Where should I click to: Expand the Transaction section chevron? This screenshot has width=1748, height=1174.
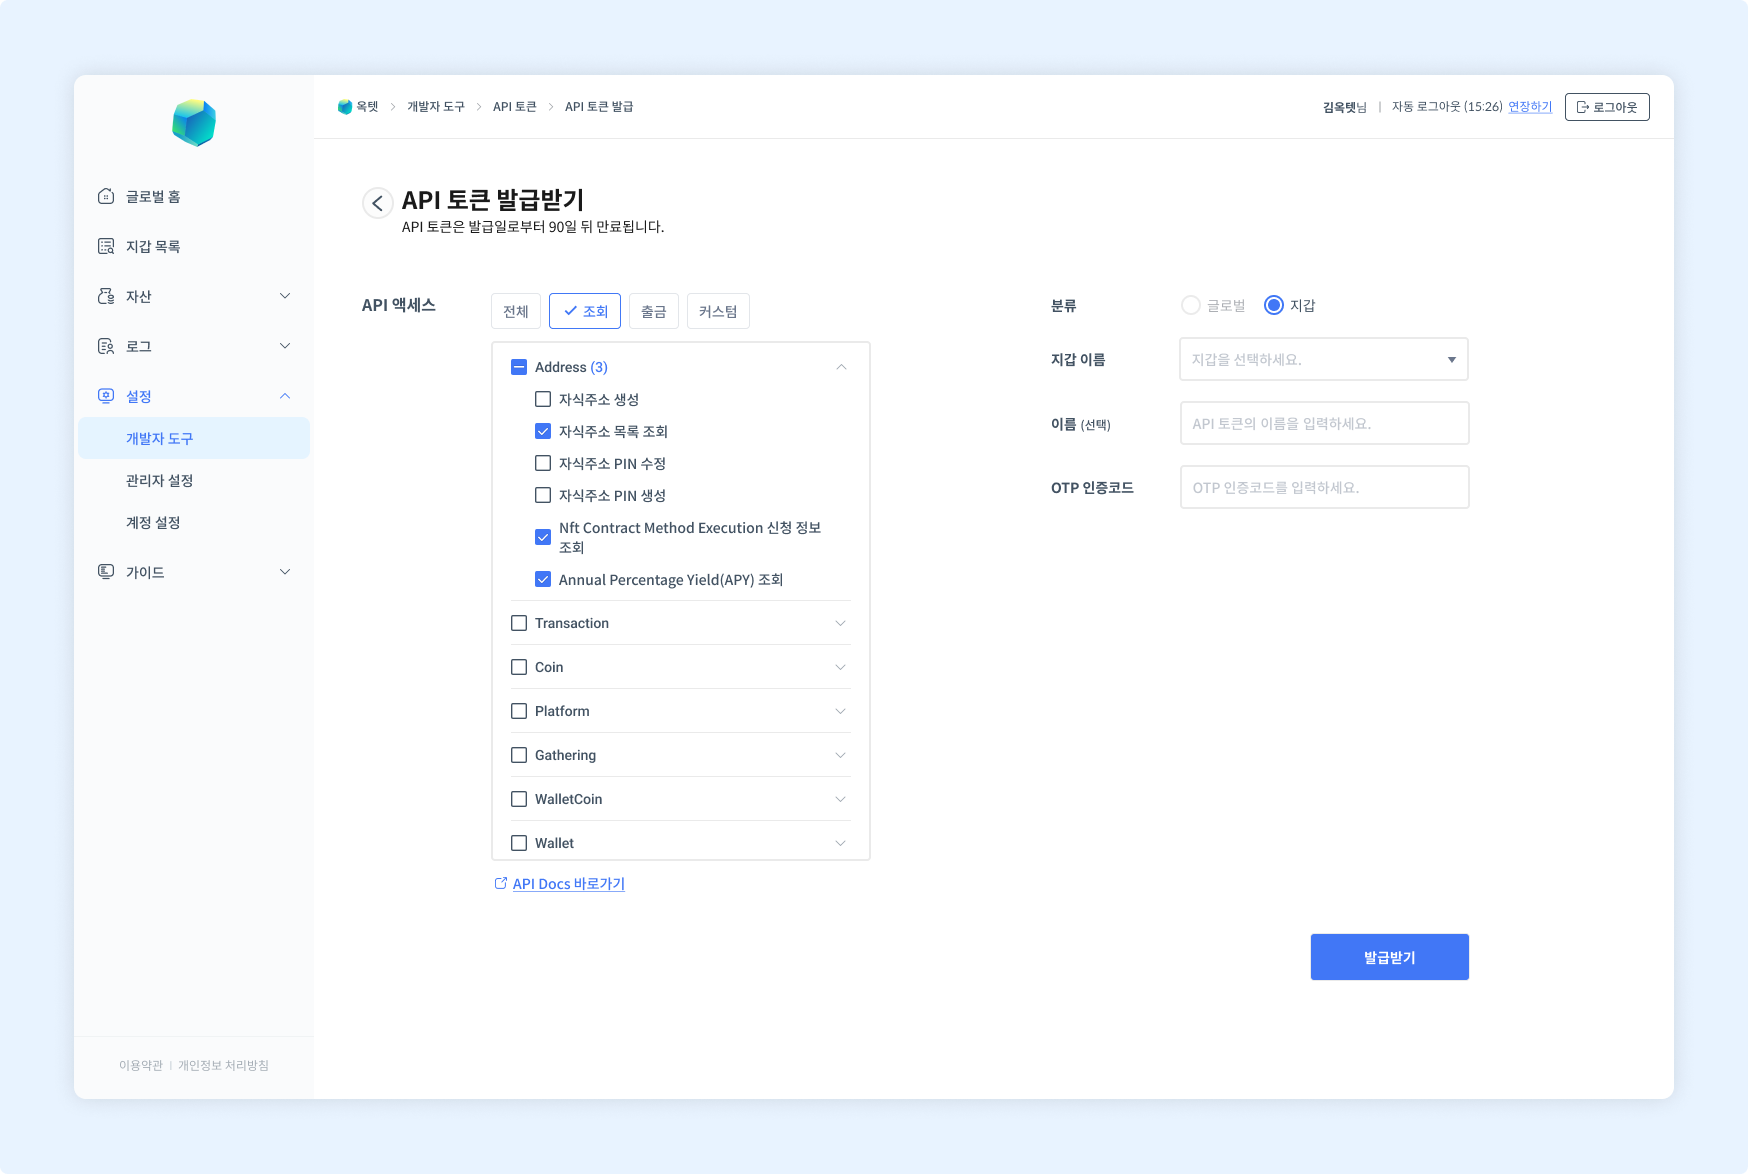point(841,623)
